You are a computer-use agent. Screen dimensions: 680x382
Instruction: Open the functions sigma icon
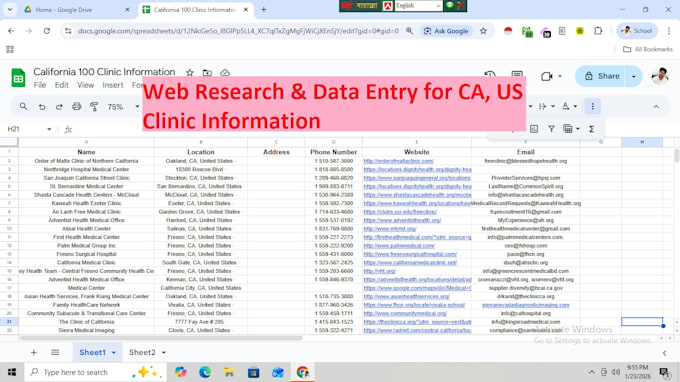point(592,129)
